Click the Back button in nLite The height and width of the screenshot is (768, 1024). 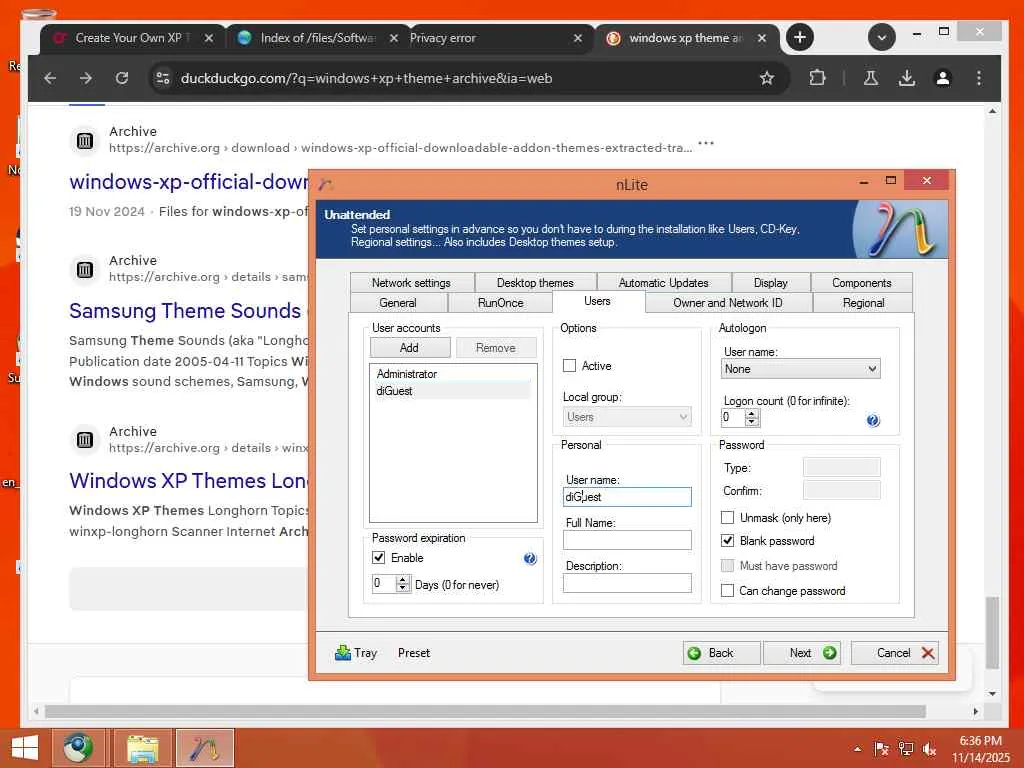(722, 653)
